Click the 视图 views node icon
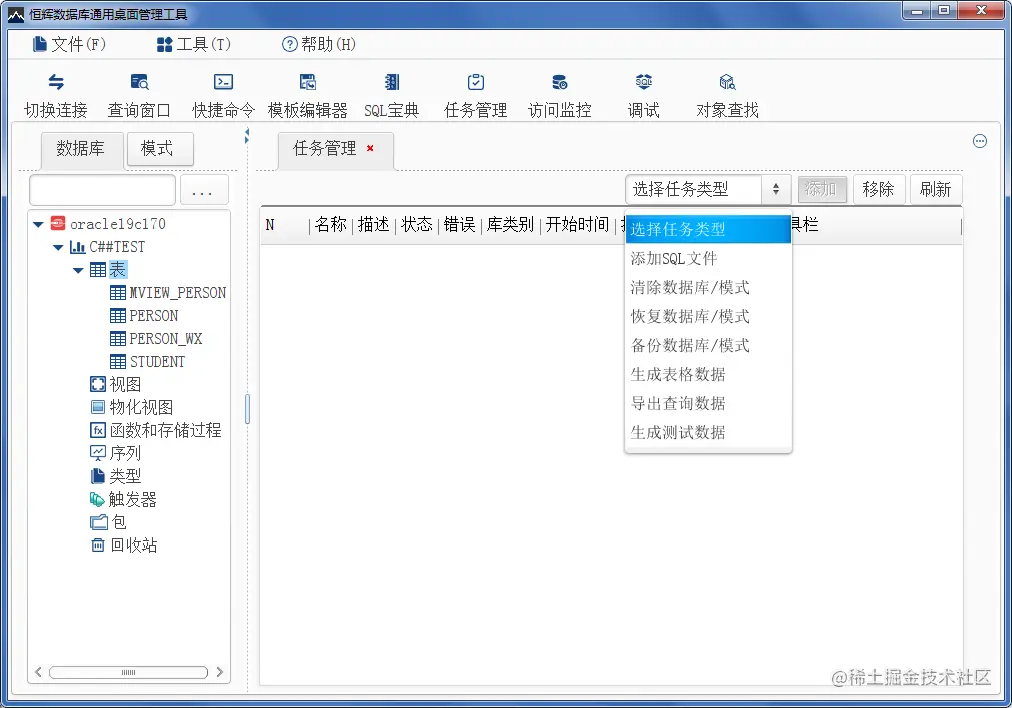This screenshot has width=1012, height=708. click(x=97, y=384)
